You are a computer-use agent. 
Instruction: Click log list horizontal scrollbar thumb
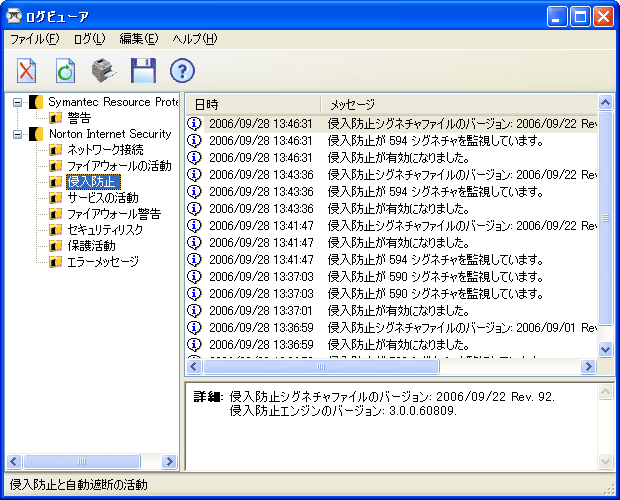[321, 366]
